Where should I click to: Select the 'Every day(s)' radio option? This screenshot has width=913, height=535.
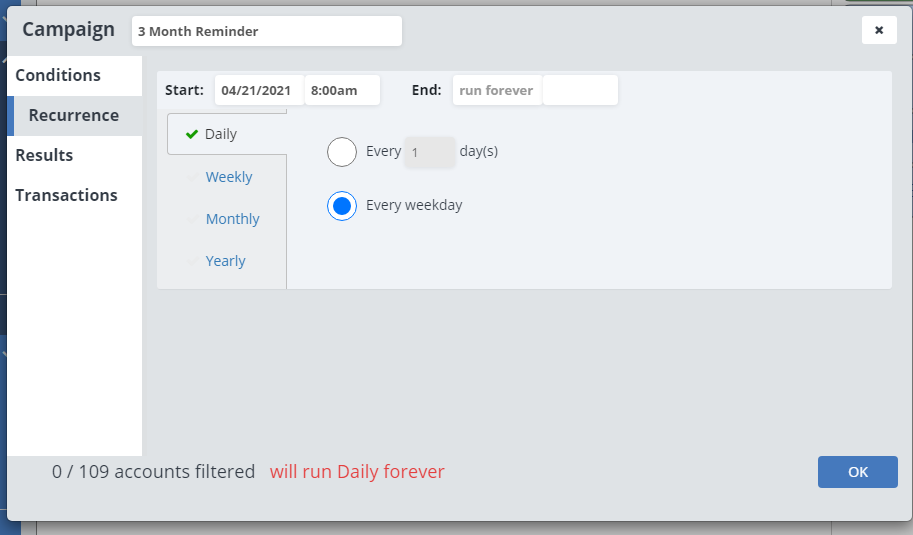tap(342, 152)
